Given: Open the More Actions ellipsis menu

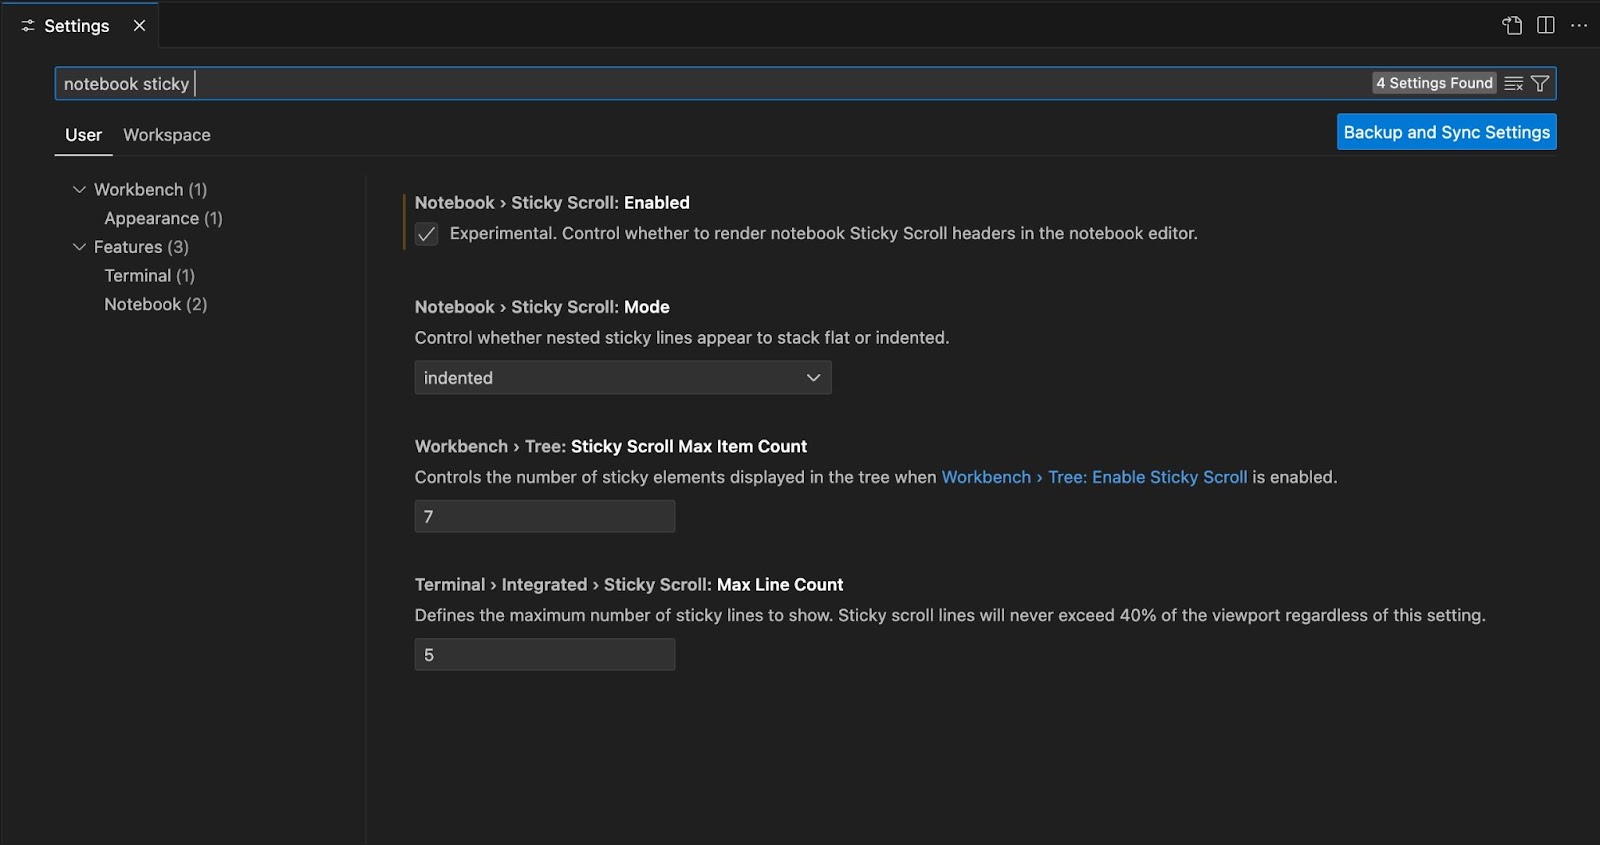Looking at the screenshot, I should click(x=1579, y=26).
